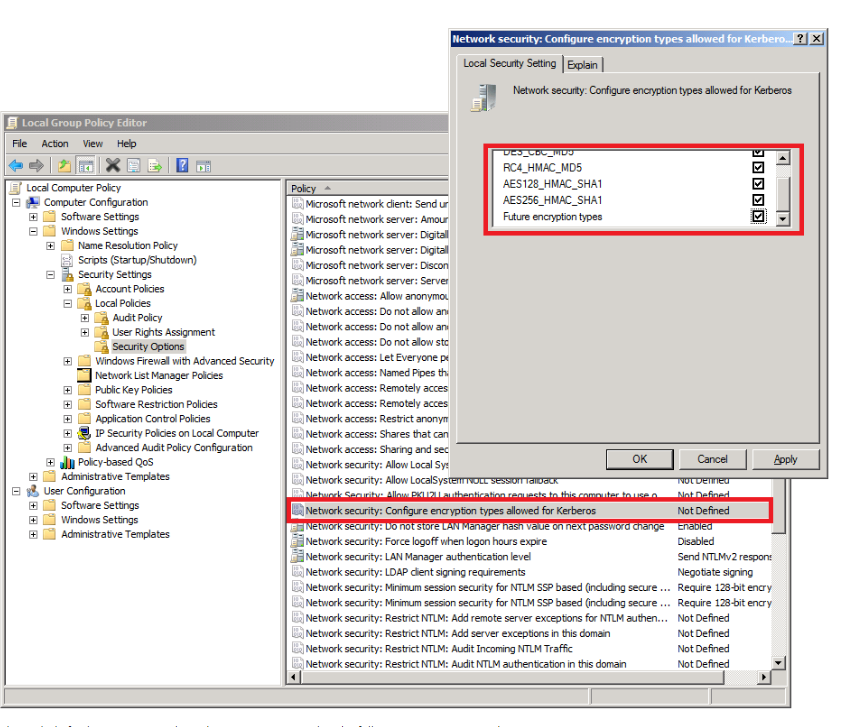844x727 pixels.
Task: Select Software Restriction Policies in the tree
Action: click(x=156, y=404)
